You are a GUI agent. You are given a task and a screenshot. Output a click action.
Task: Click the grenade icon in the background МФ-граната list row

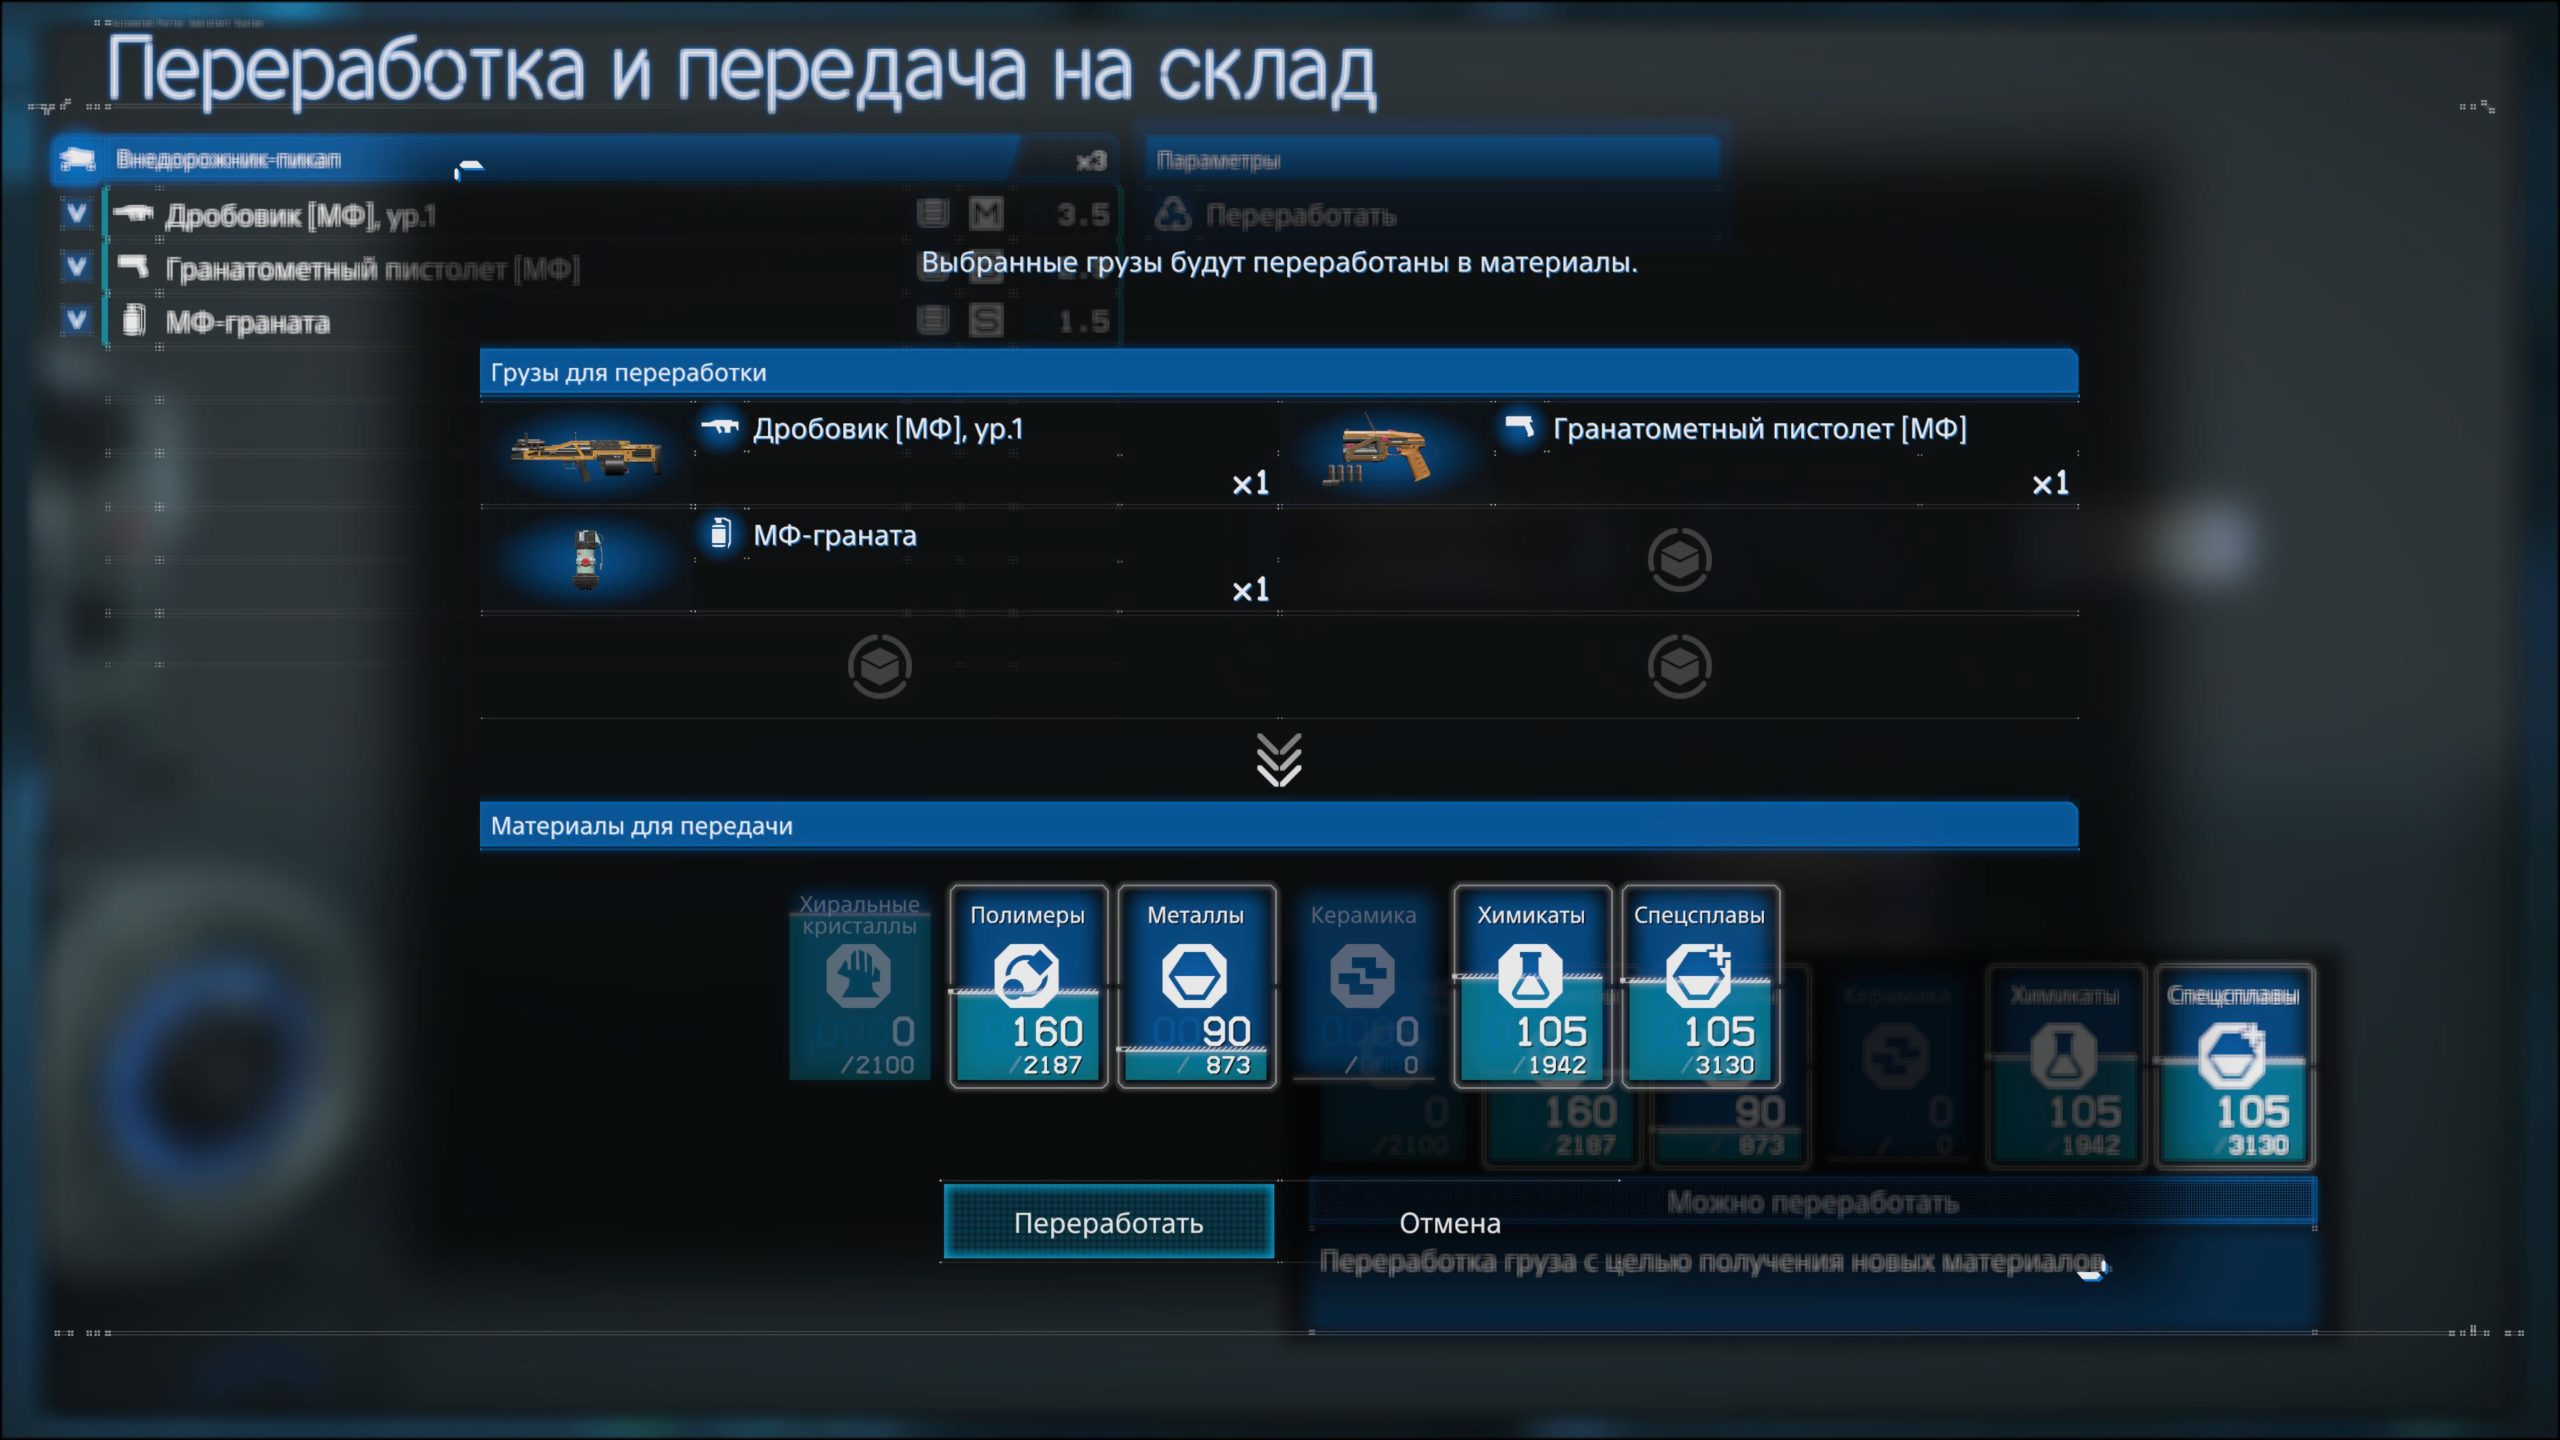coord(134,320)
